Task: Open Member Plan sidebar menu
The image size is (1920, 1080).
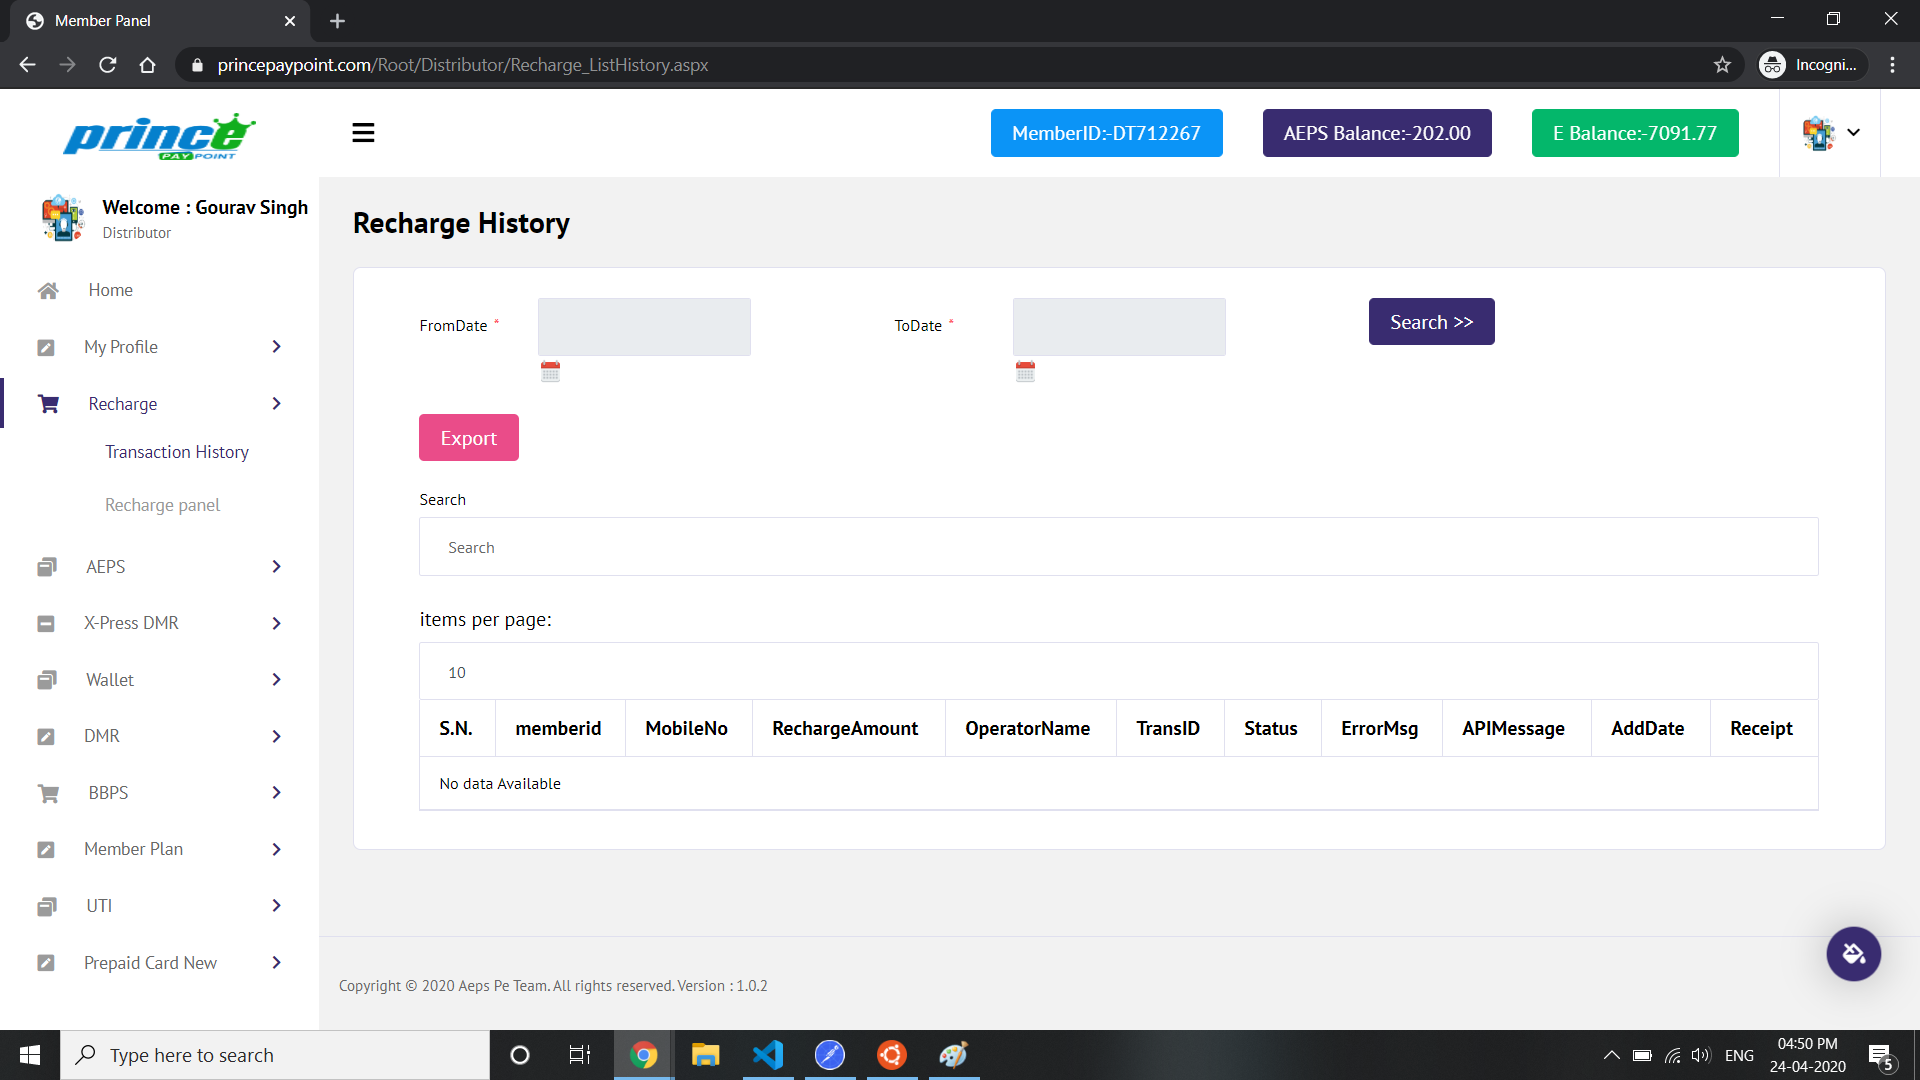Action: pyautogui.click(x=134, y=849)
